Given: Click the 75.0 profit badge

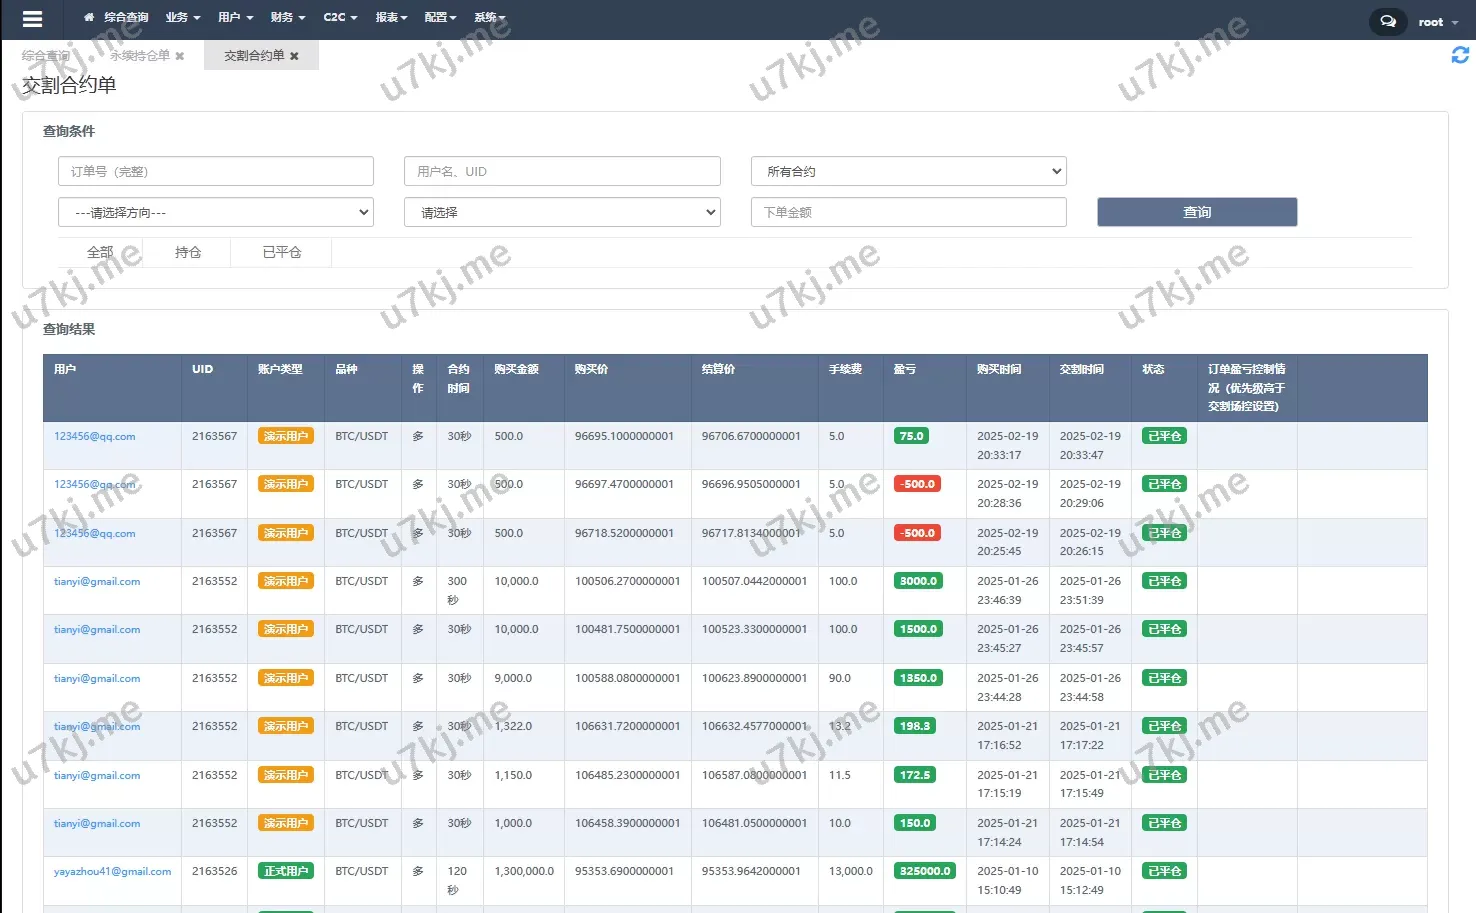Looking at the screenshot, I should (911, 436).
